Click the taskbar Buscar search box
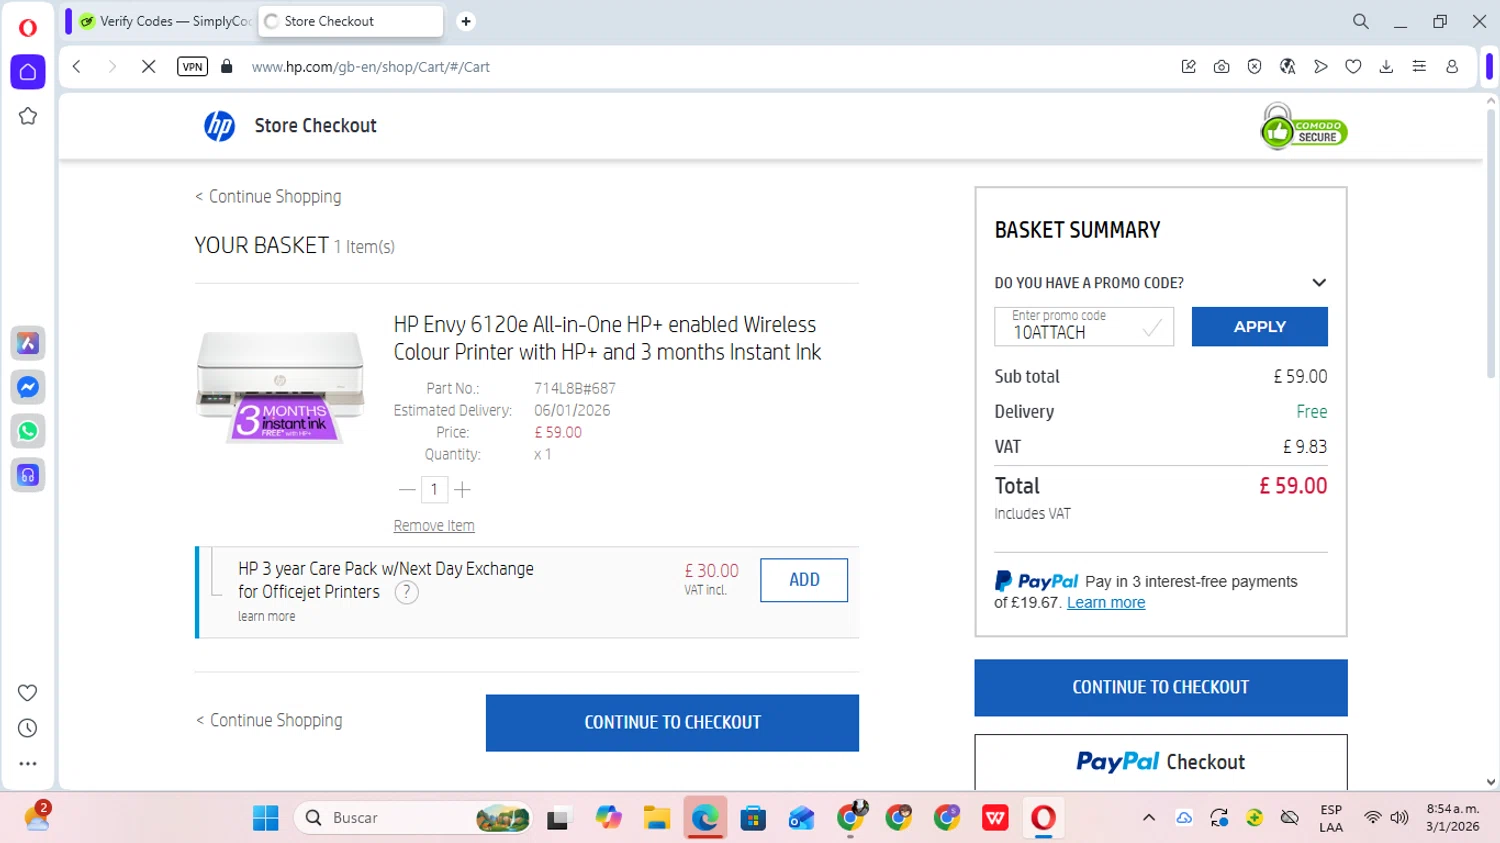 pos(413,818)
